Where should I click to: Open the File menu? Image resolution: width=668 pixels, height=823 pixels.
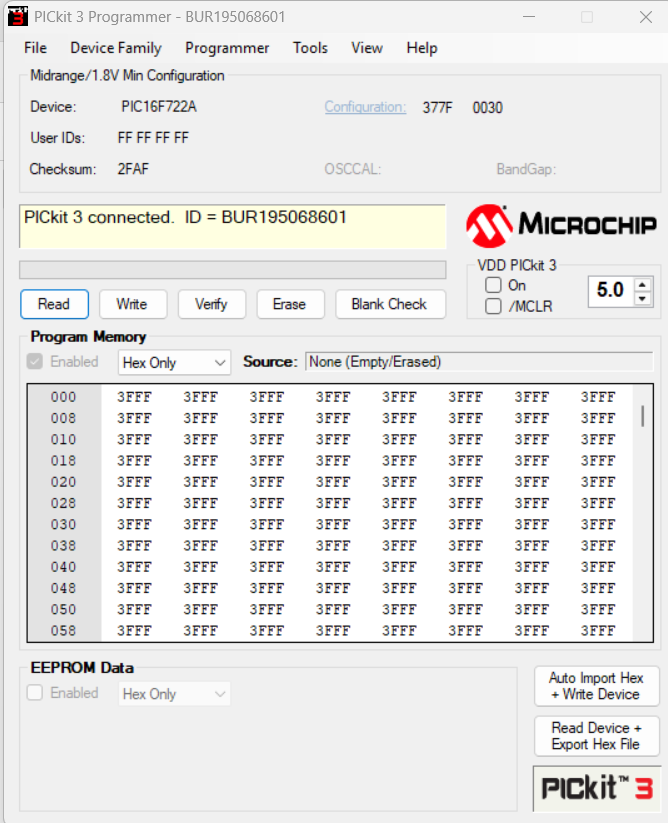click(x=35, y=48)
